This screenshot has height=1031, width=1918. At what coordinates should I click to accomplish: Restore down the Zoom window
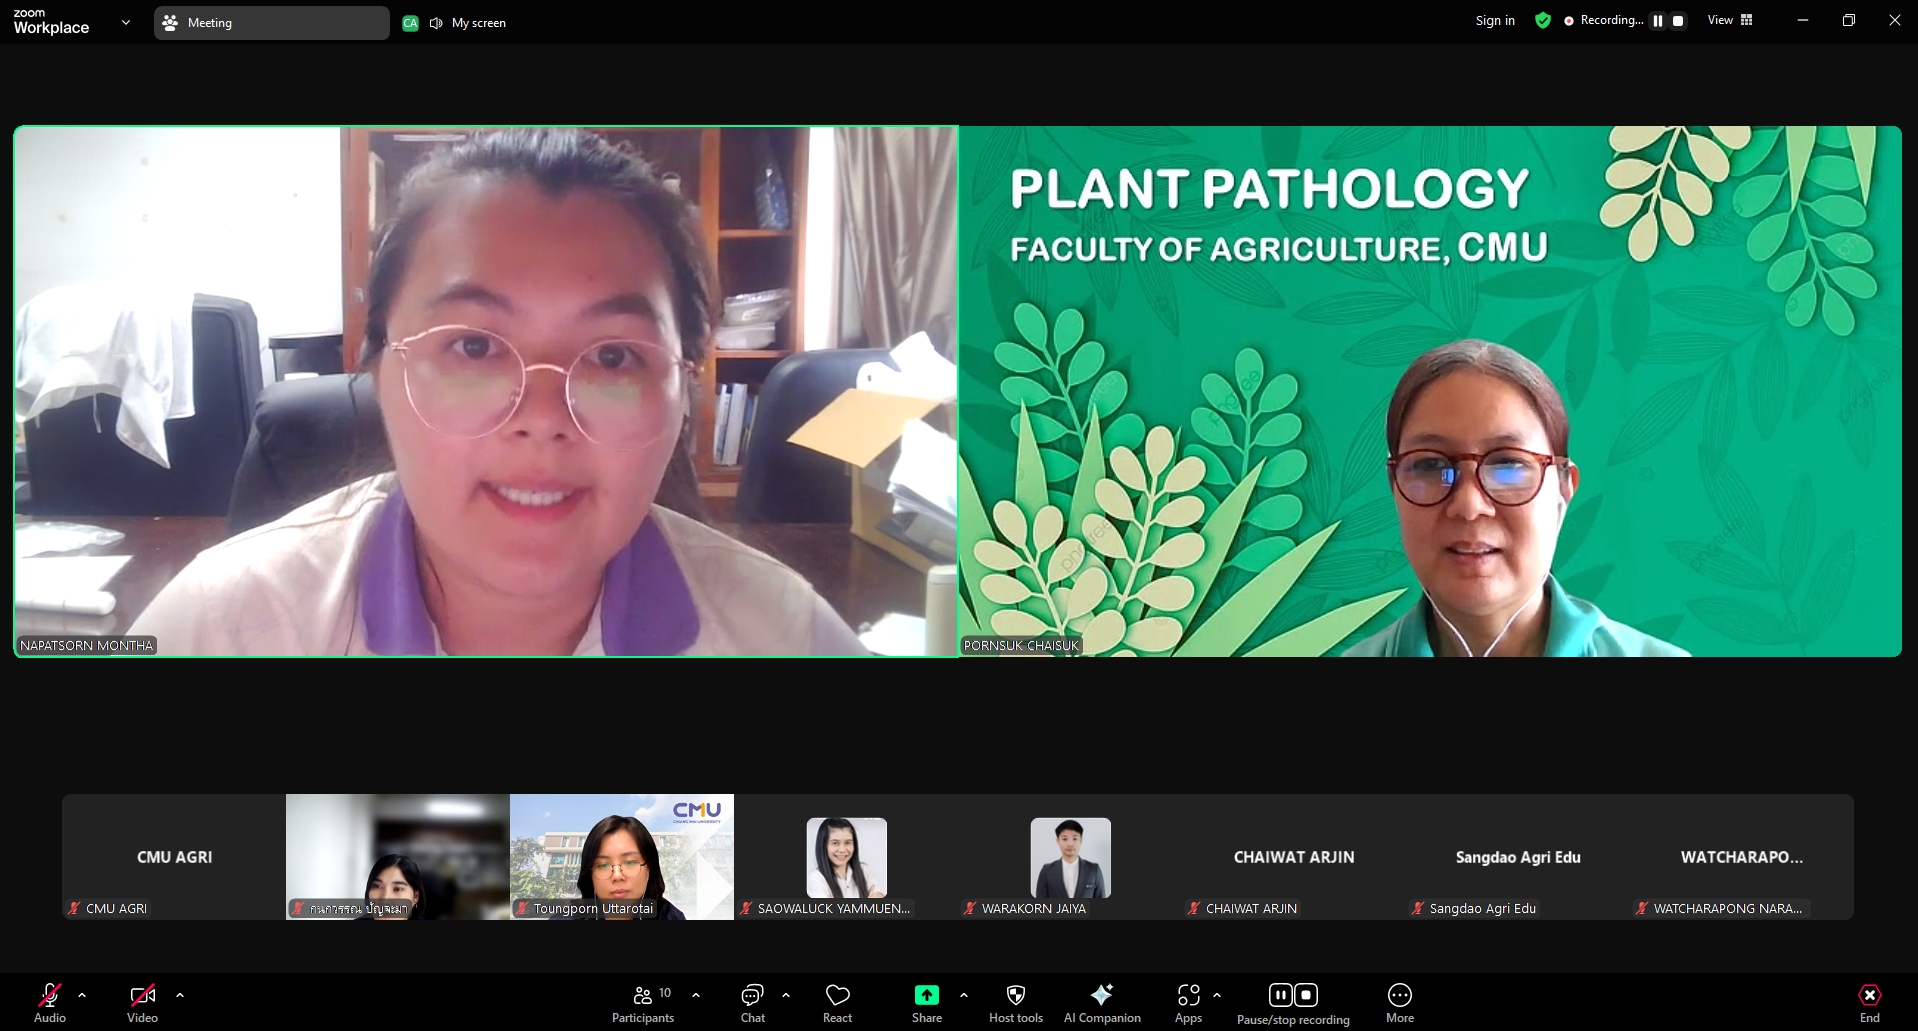coord(1849,20)
